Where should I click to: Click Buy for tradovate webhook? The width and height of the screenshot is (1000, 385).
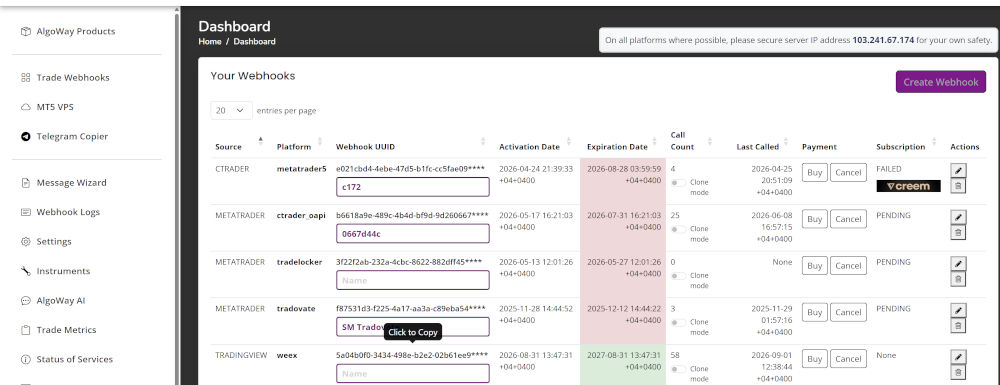[x=814, y=312]
